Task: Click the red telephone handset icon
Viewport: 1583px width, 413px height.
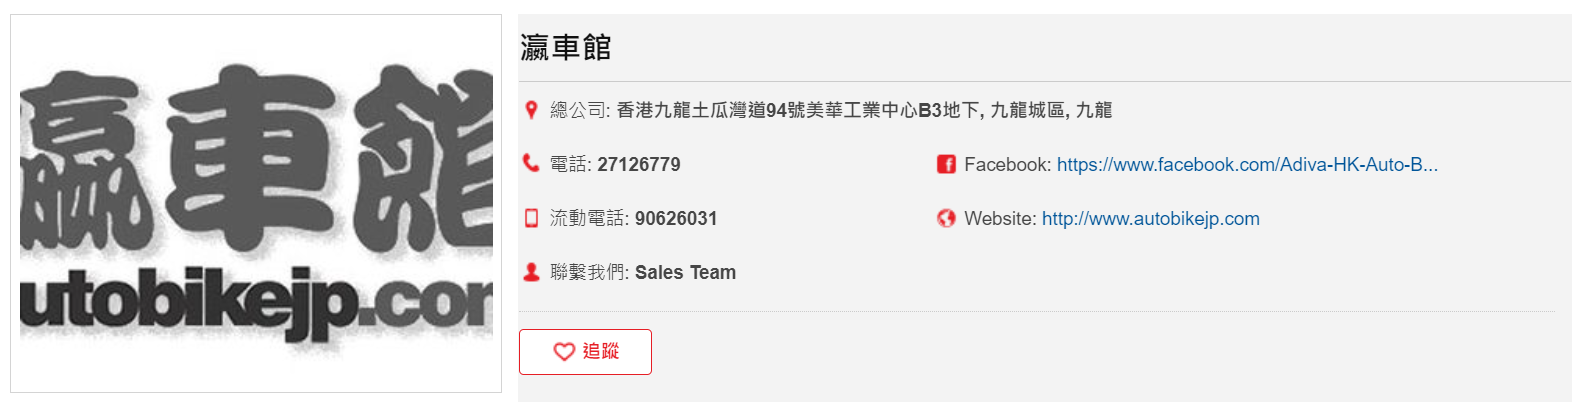Action: pyautogui.click(x=531, y=163)
